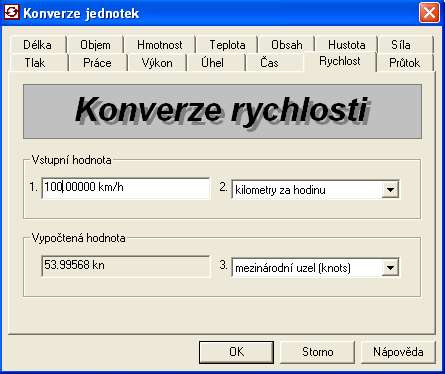Click the app icon in title bar
445x374 pixels.
[x=12, y=12]
